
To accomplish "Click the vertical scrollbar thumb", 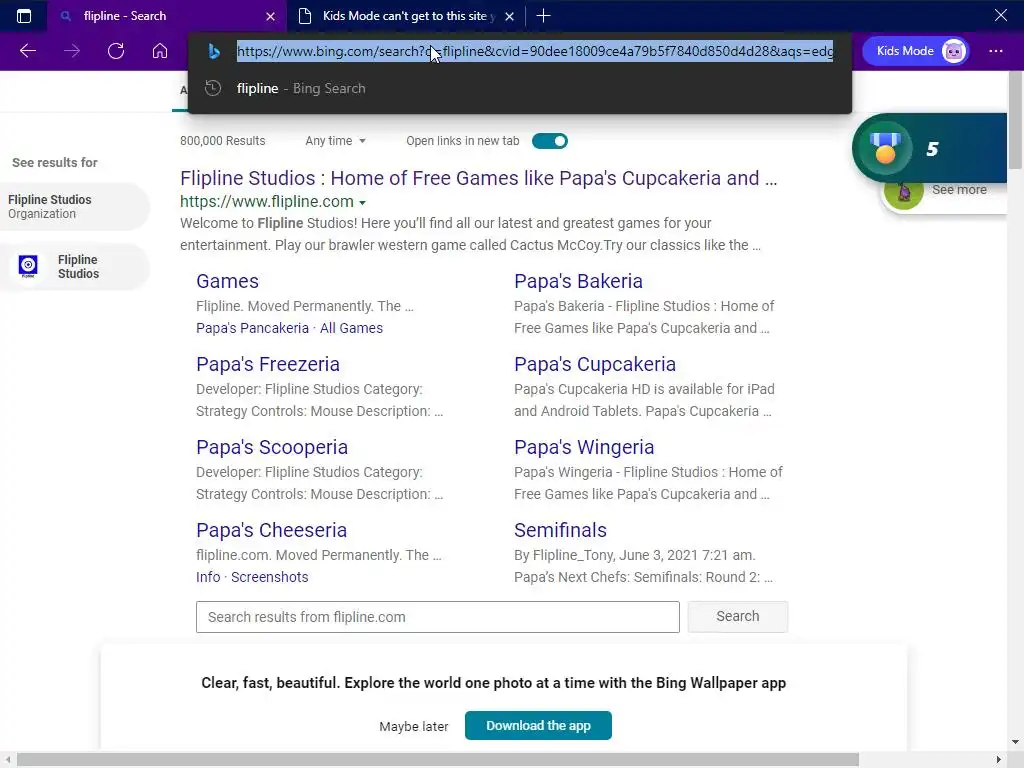I will pyautogui.click(x=1016, y=121).
